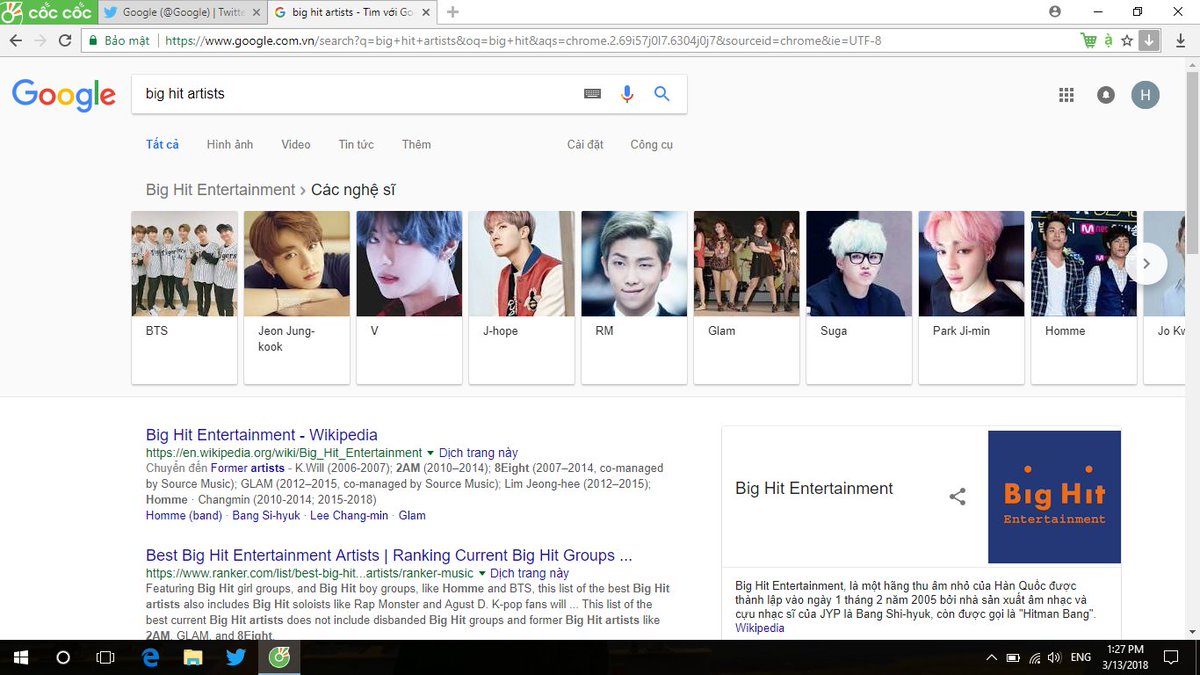Select the Jeon Jung-kook artist card

tap(297, 297)
